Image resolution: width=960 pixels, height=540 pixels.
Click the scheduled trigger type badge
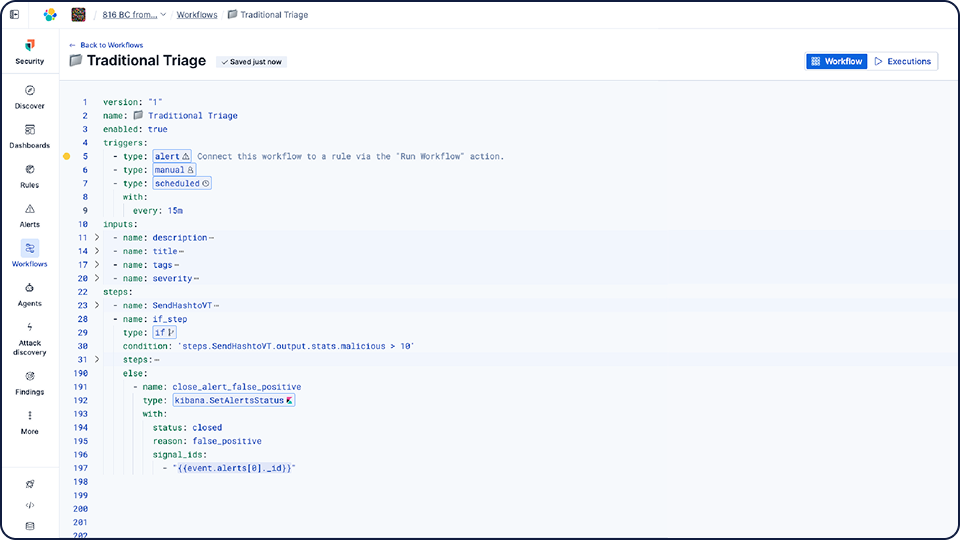[x=182, y=183]
